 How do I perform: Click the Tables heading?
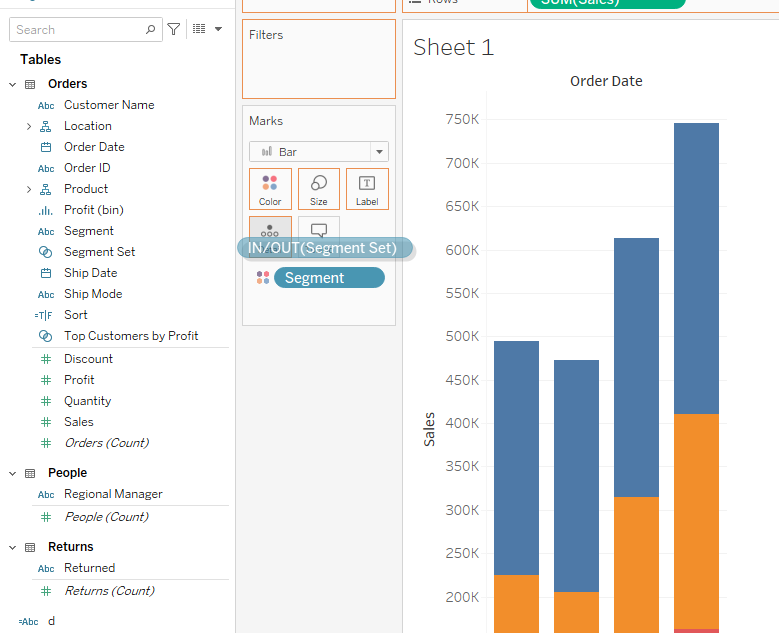click(x=40, y=60)
